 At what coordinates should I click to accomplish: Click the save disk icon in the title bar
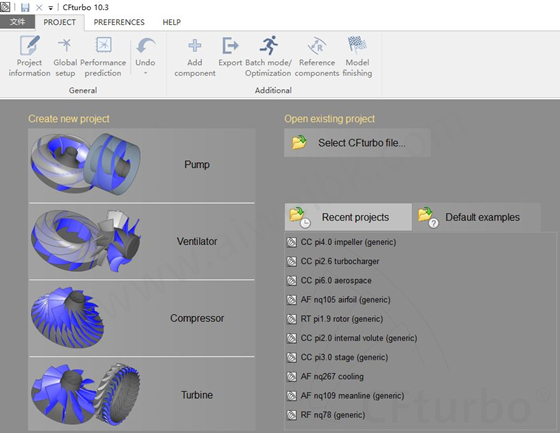(25, 7)
